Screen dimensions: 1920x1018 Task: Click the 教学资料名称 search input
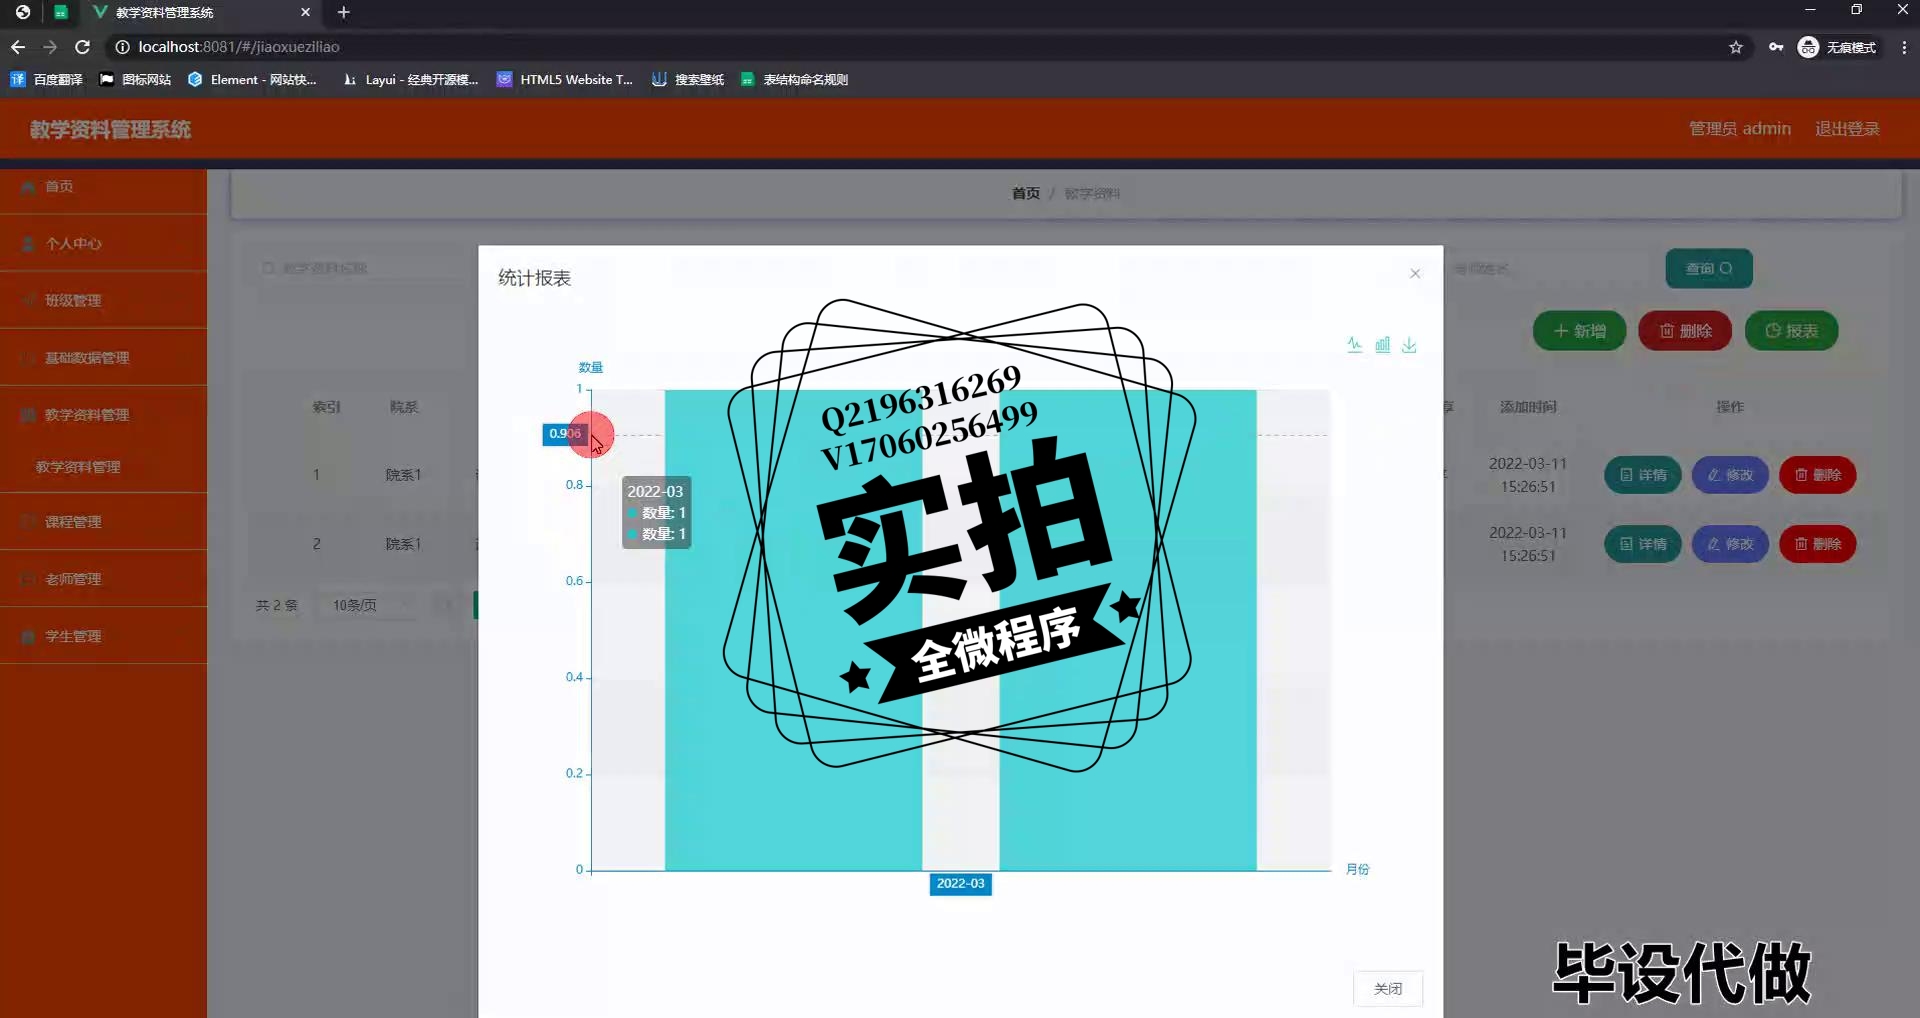tap(365, 268)
